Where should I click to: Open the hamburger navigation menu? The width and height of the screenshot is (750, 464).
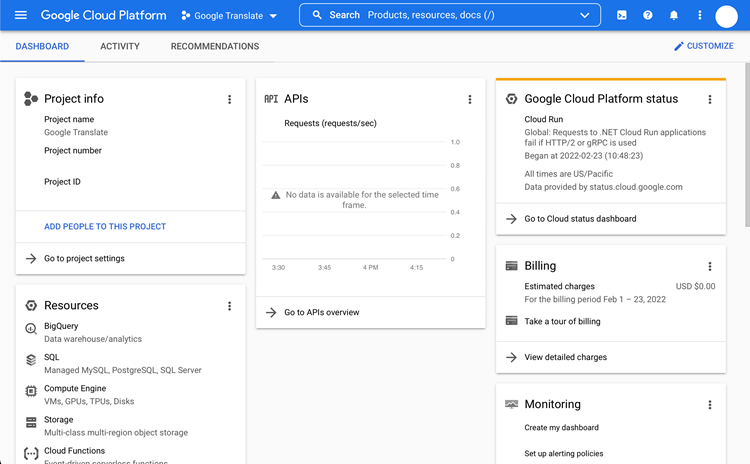pos(21,15)
